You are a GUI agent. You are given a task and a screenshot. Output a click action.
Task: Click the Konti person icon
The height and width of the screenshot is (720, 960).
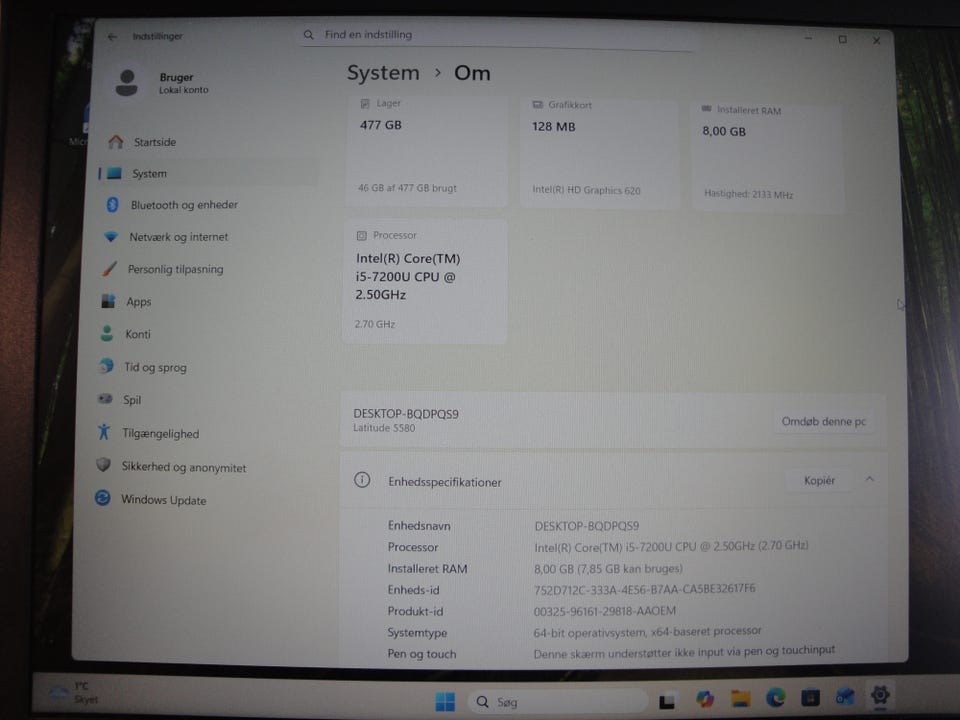[107, 334]
